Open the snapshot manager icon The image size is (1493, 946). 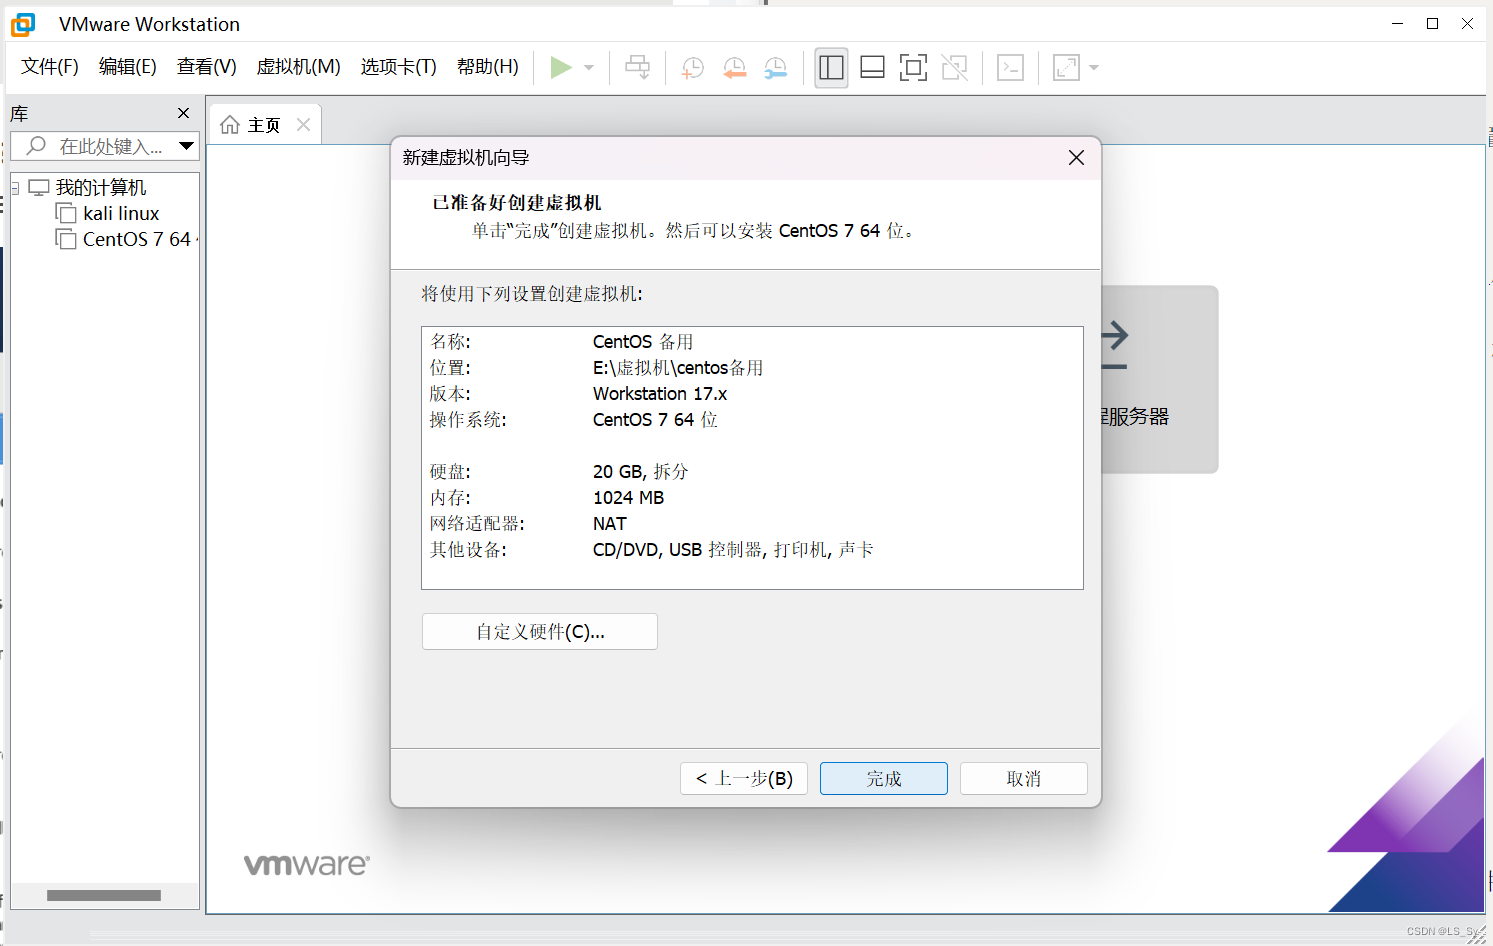pos(775,67)
